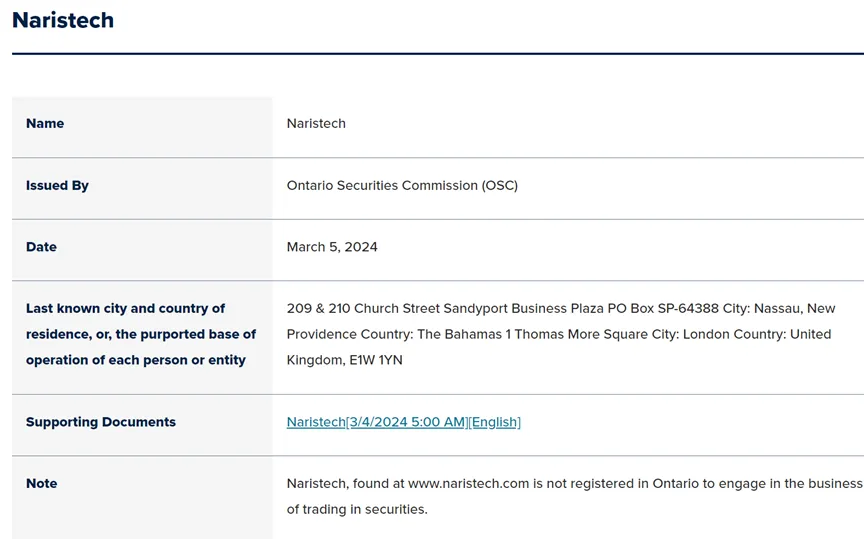864x539 pixels.
Task: Click Ontario Securities Commission (OSC) text
Action: coord(402,186)
